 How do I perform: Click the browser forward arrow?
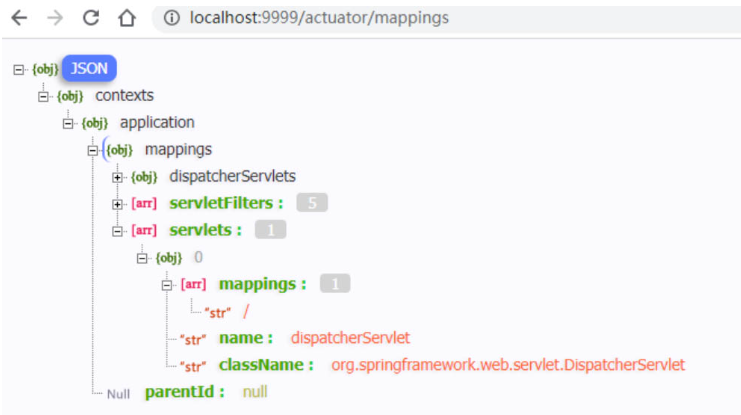coord(55,18)
